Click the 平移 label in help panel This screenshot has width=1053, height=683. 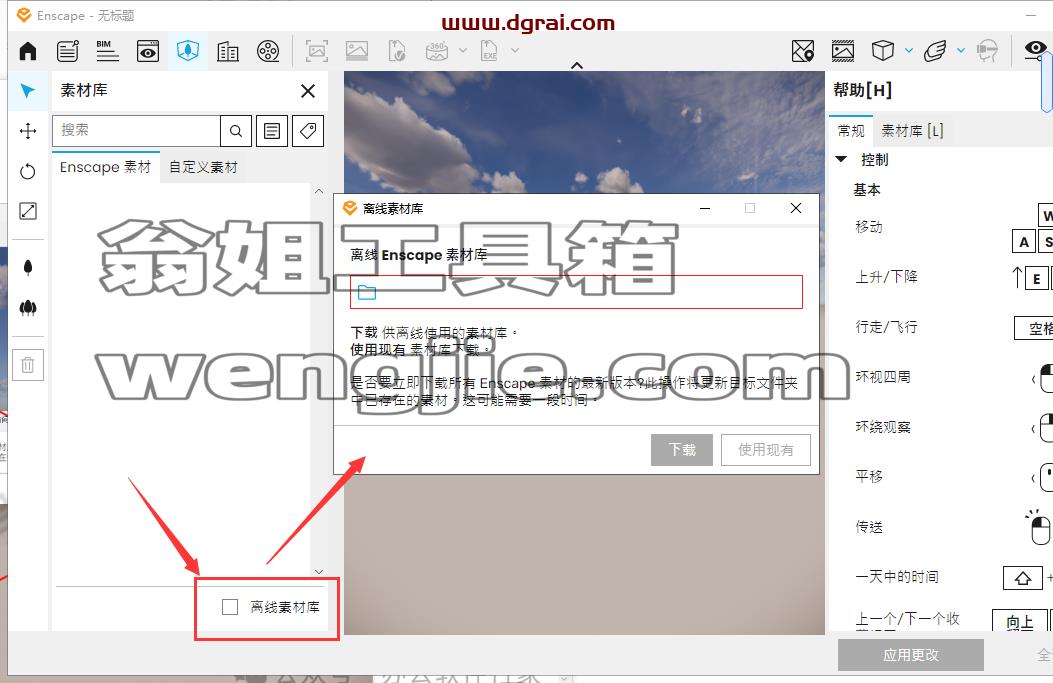click(869, 476)
